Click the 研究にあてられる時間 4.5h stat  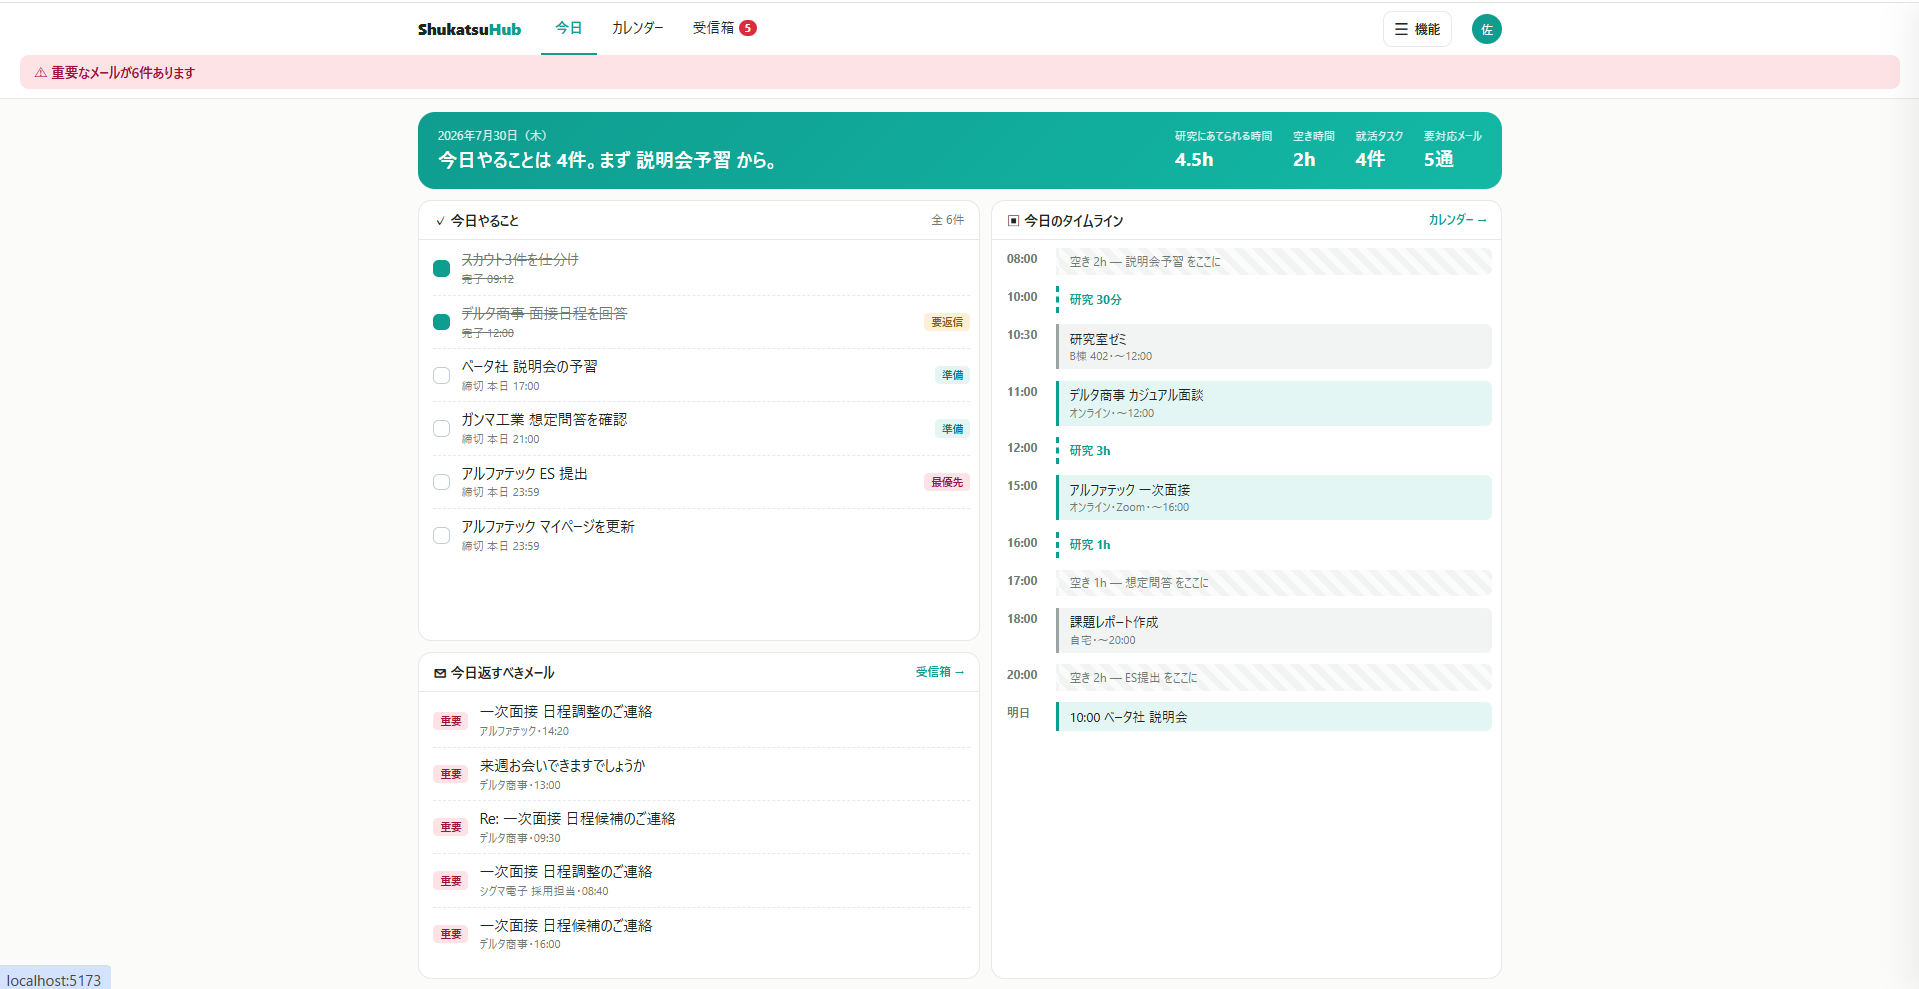(1223, 149)
